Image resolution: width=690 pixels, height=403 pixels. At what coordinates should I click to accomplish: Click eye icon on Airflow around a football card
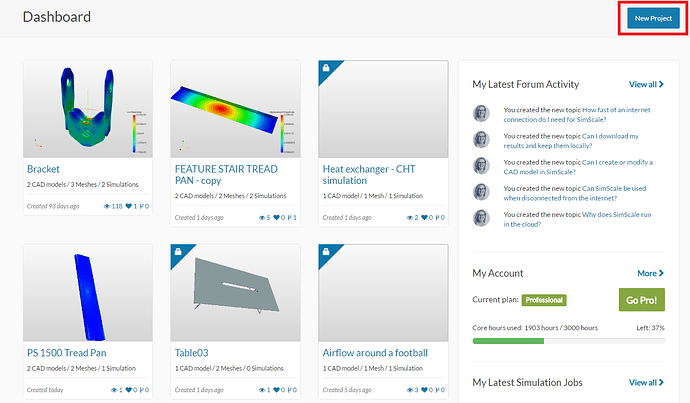[x=410, y=390]
